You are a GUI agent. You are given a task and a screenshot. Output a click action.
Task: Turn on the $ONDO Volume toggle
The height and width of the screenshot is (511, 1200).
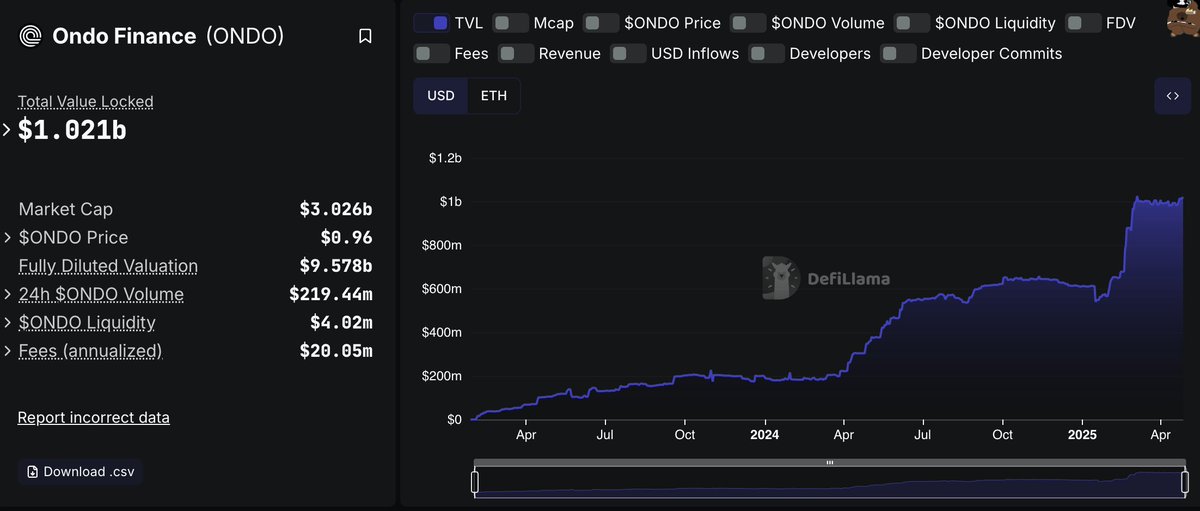(748, 22)
